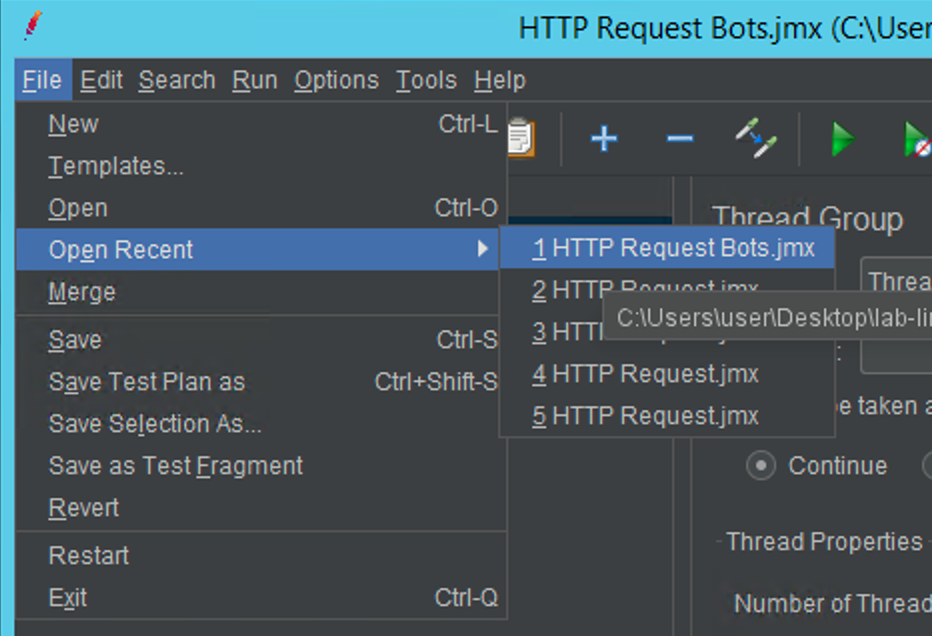The width and height of the screenshot is (932, 636).
Task: Open the Help menu
Action: 500,80
